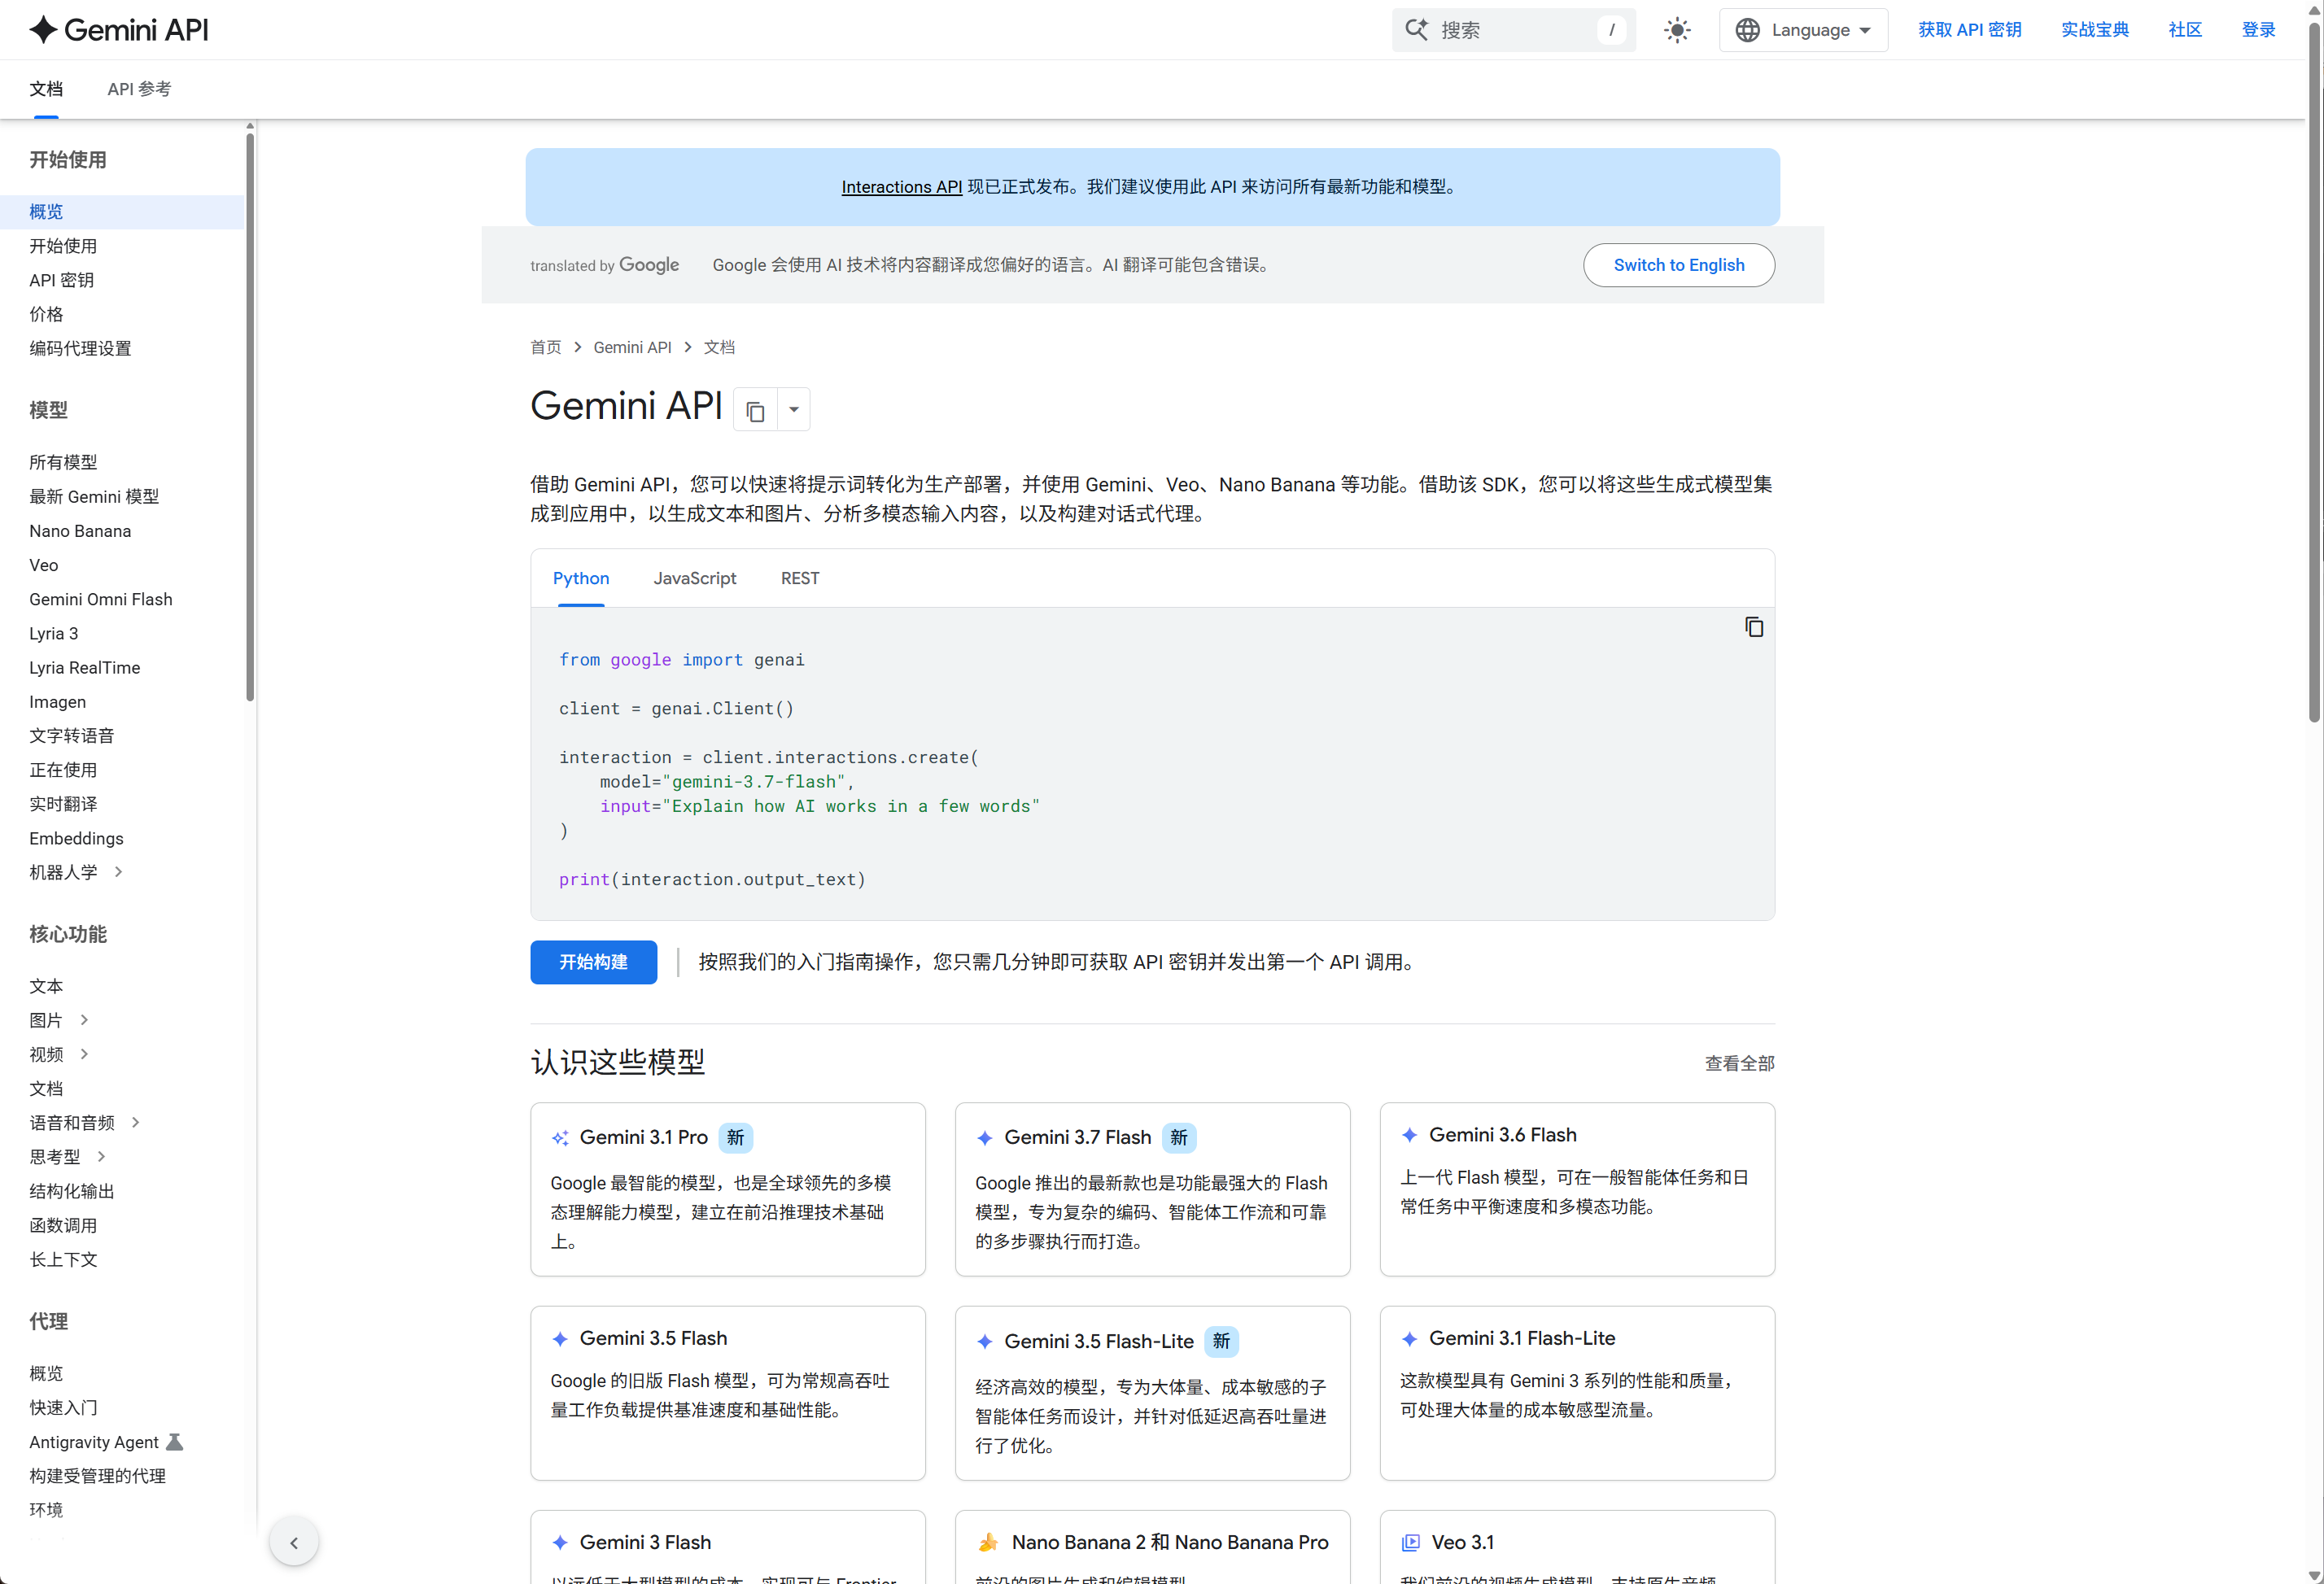Click the Gemini 3.7 Flash star icon
Image resolution: width=2324 pixels, height=1584 pixels.
click(x=984, y=1138)
